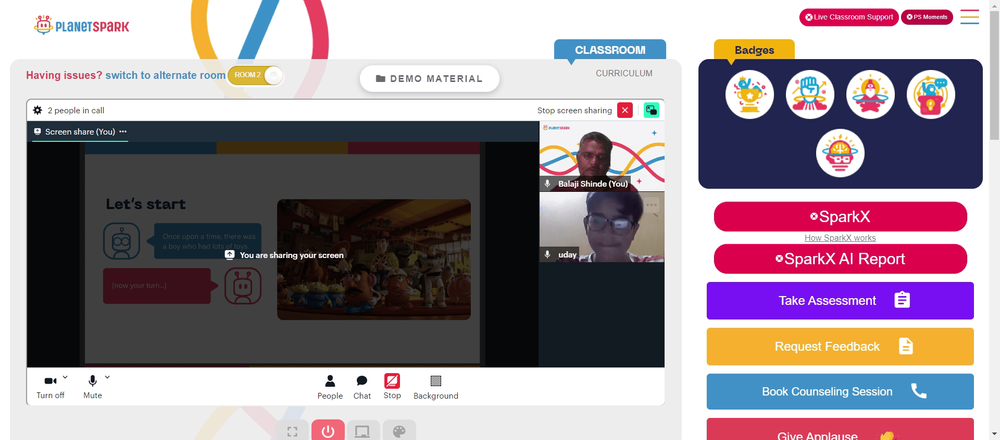
Task: Click the red stop screen sharing X
Action: [624, 110]
